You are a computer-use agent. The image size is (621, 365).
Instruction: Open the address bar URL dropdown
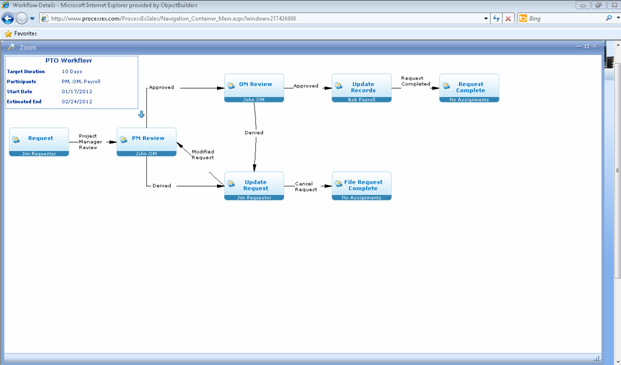click(x=486, y=19)
